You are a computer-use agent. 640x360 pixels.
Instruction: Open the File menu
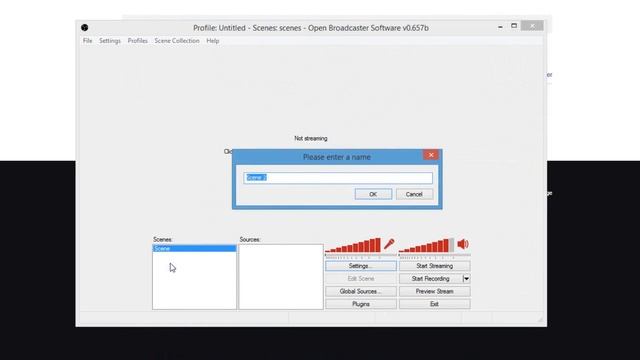coord(88,41)
